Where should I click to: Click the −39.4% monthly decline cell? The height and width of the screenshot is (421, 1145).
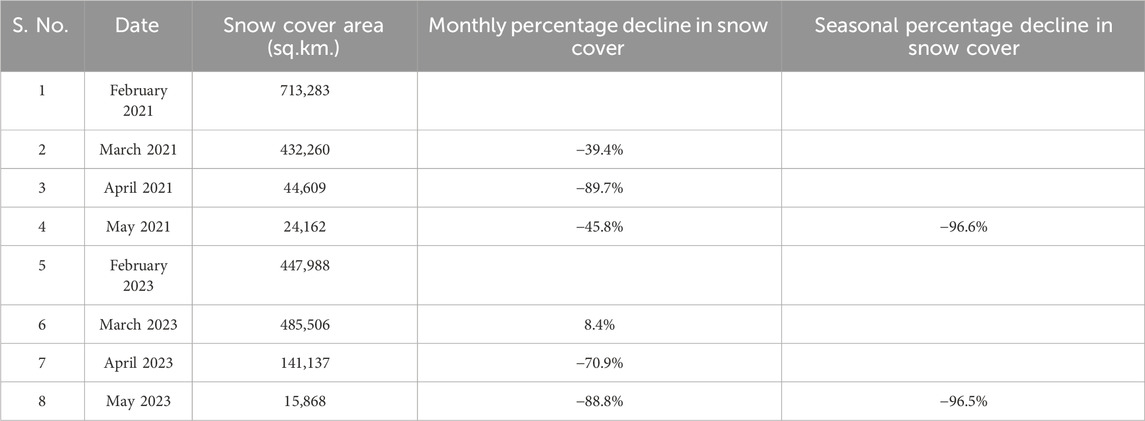click(599, 150)
